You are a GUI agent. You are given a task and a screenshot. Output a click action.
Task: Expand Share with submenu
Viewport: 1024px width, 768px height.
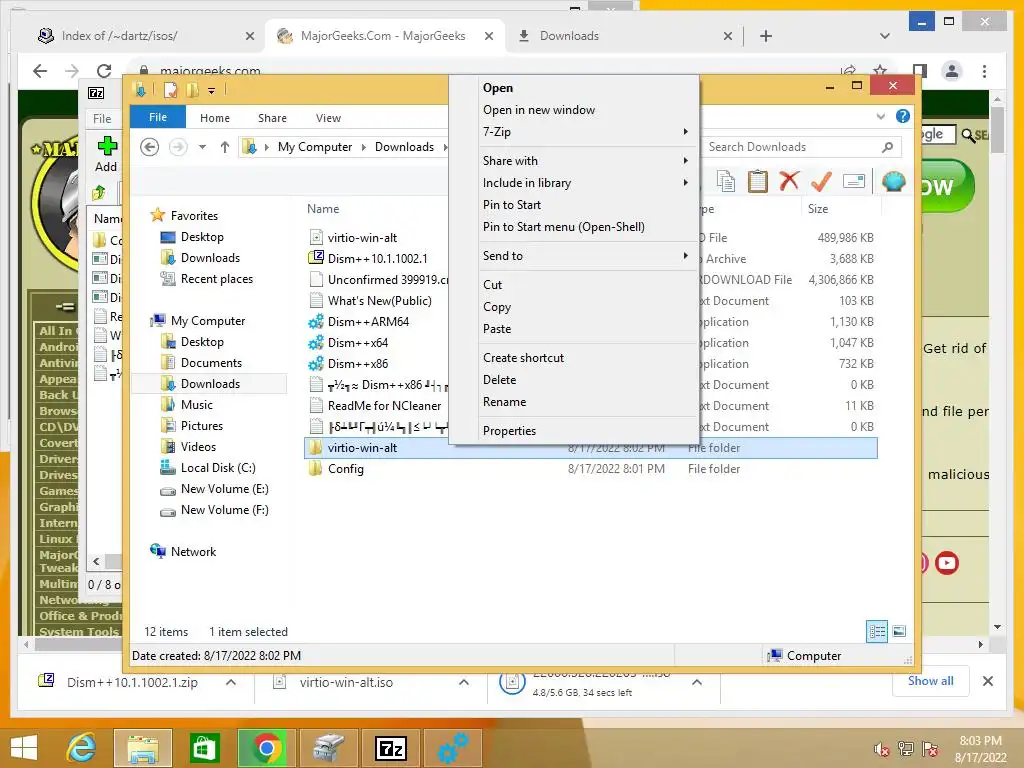(685, 161)
